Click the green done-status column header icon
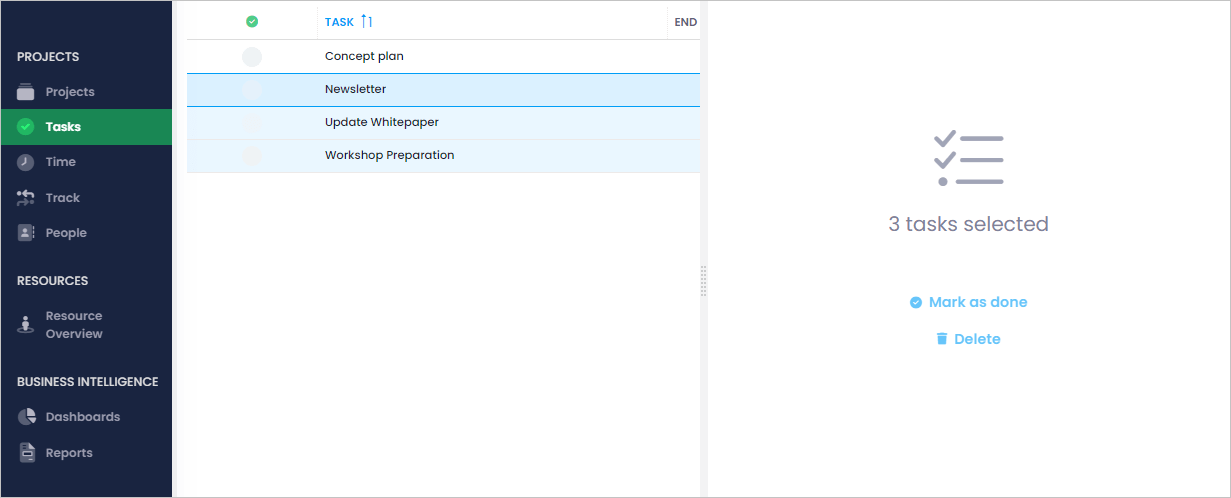The image size is (1231, 498). (252, 21)
